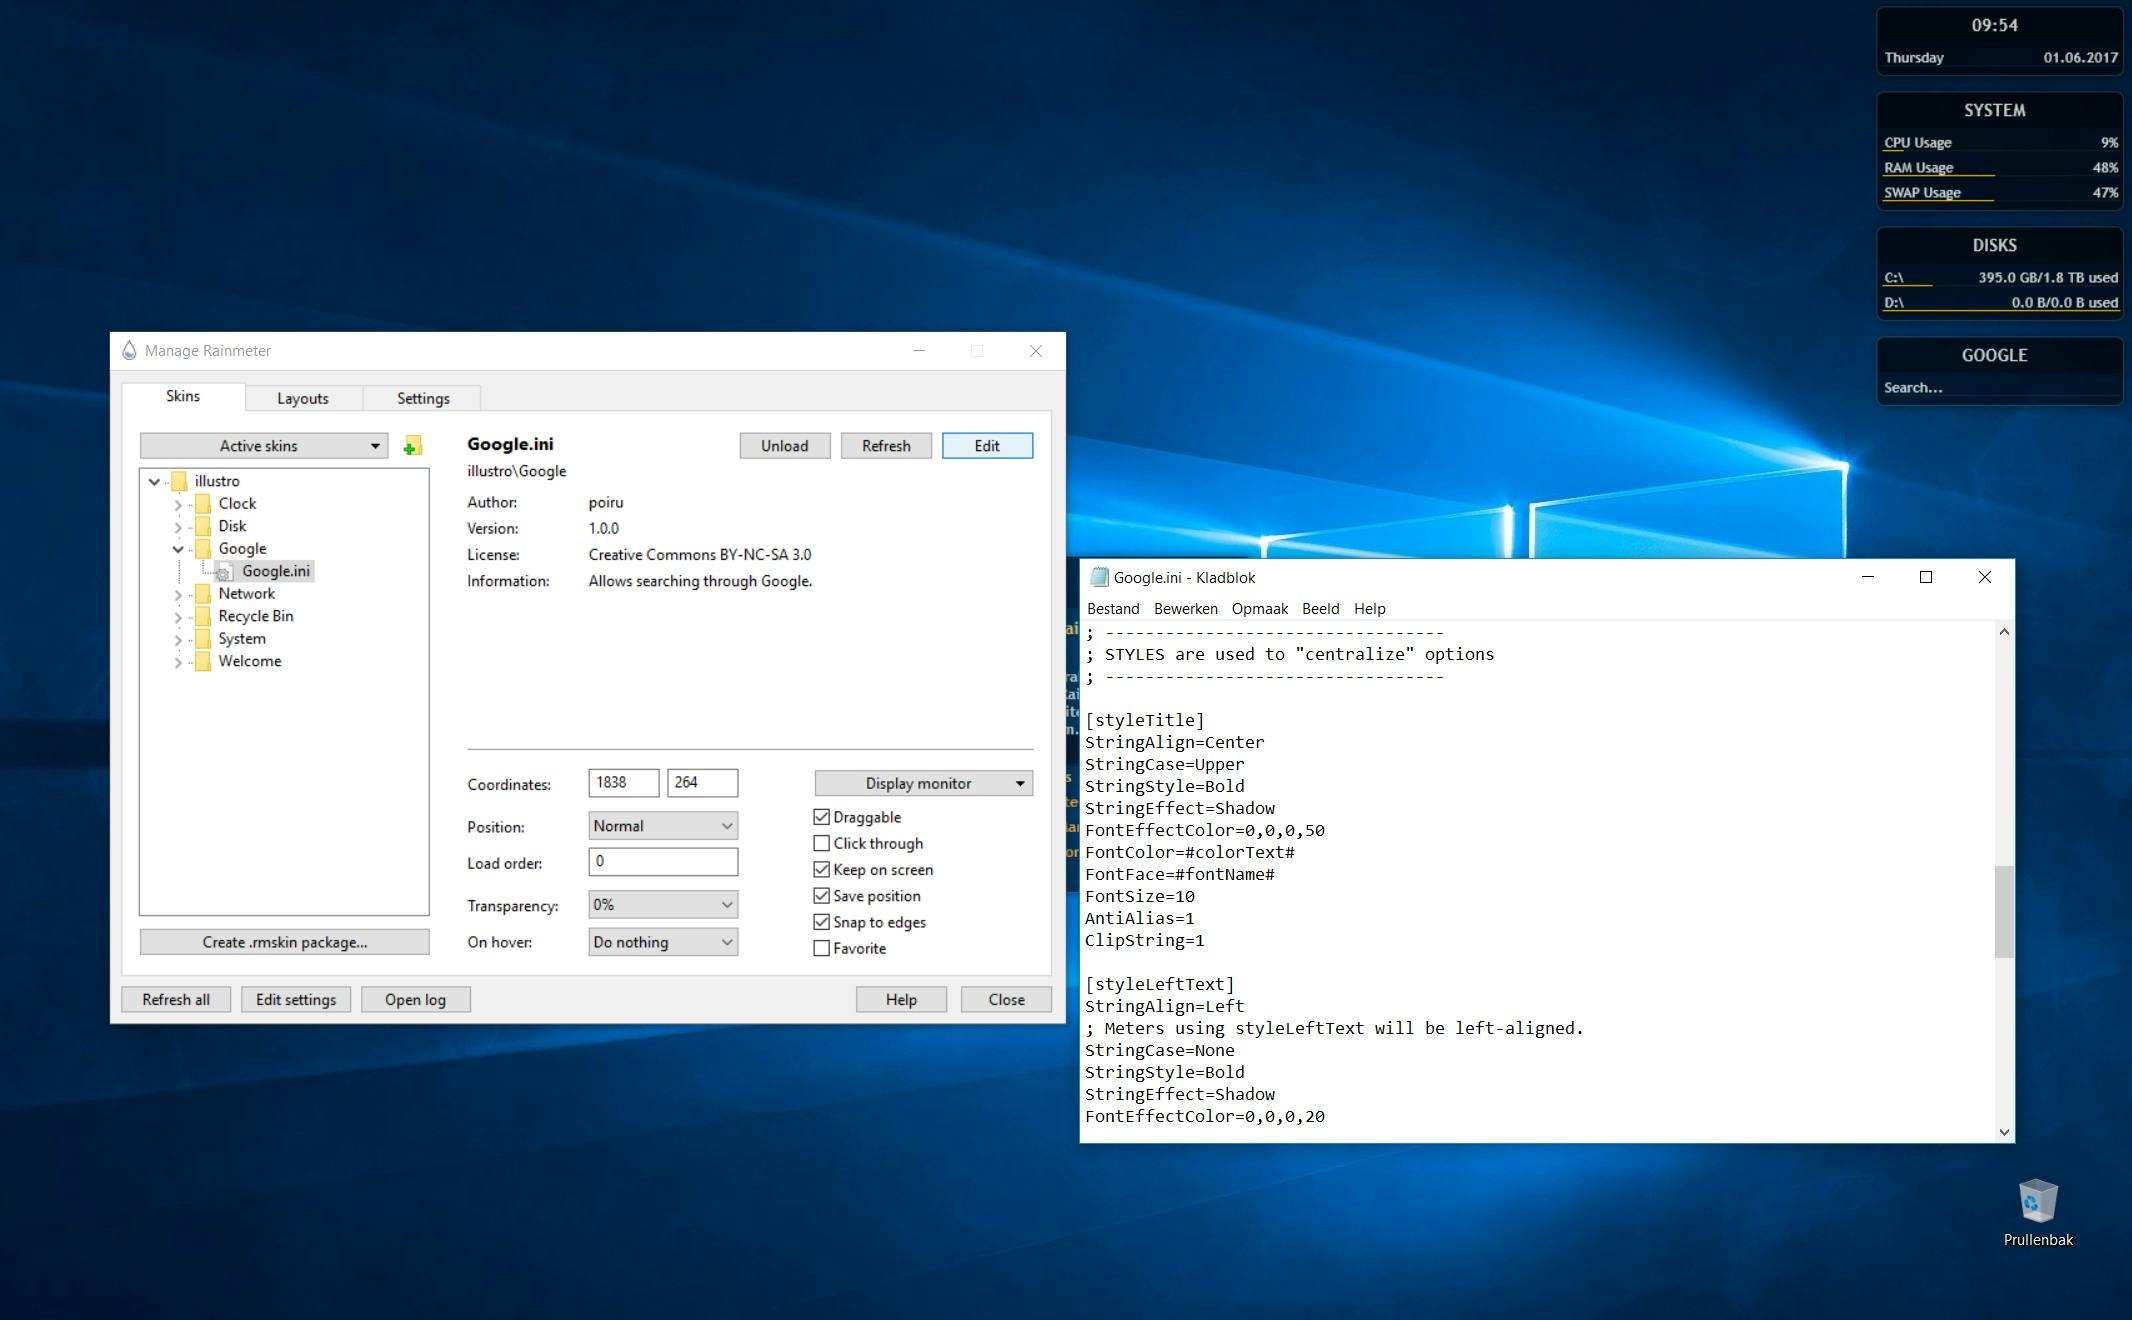Expand the Network folder in tree
Image resolution: width=2132 pixels, height=1320 pixels.
coord(178,595)
